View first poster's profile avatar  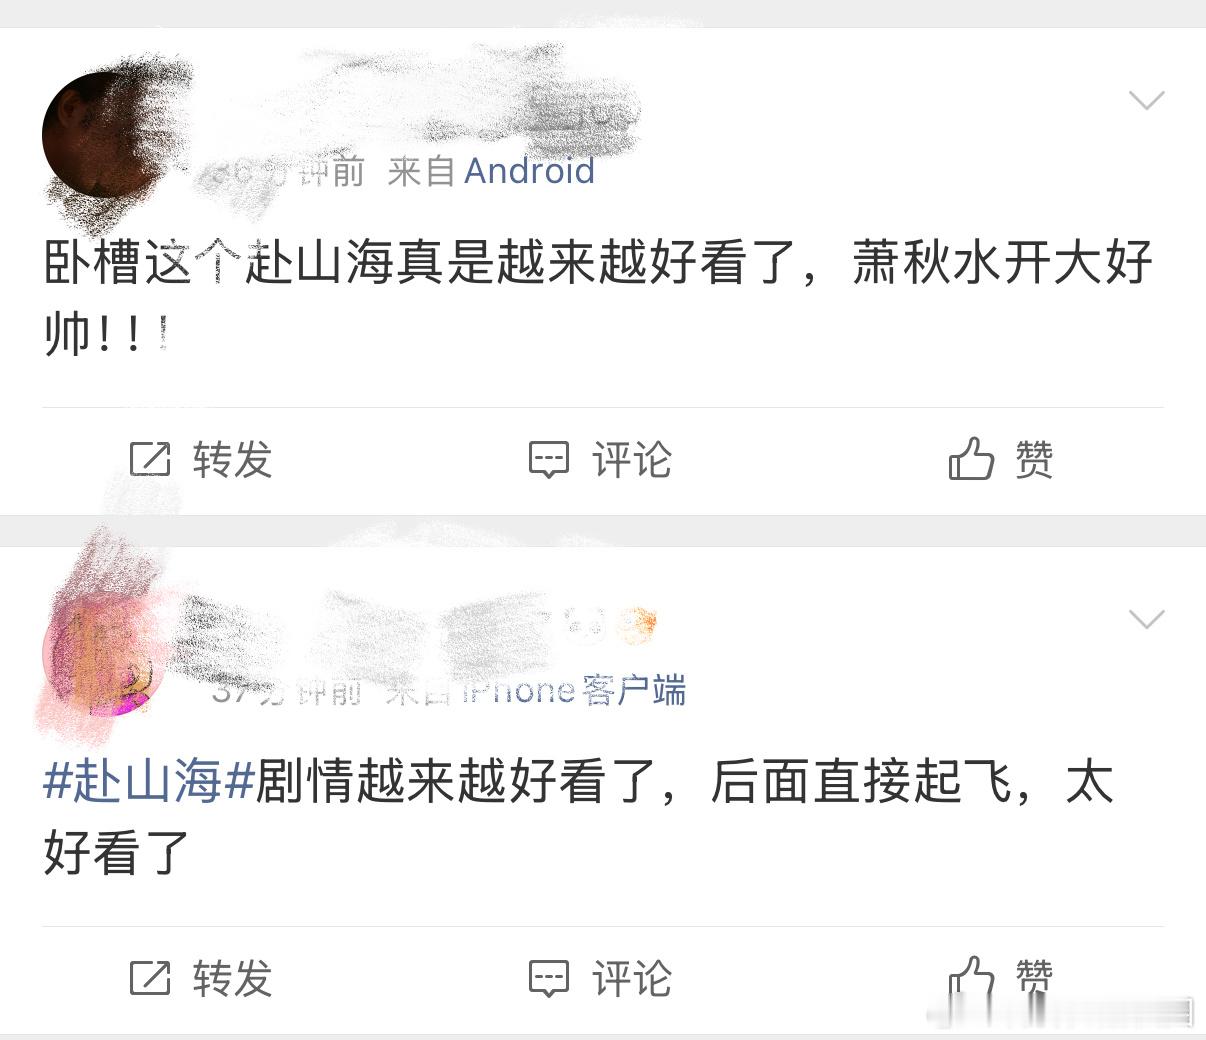point(100,133)
